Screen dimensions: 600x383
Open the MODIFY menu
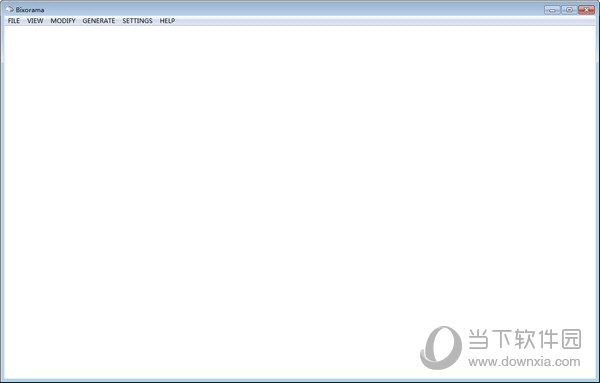[63, 21]
